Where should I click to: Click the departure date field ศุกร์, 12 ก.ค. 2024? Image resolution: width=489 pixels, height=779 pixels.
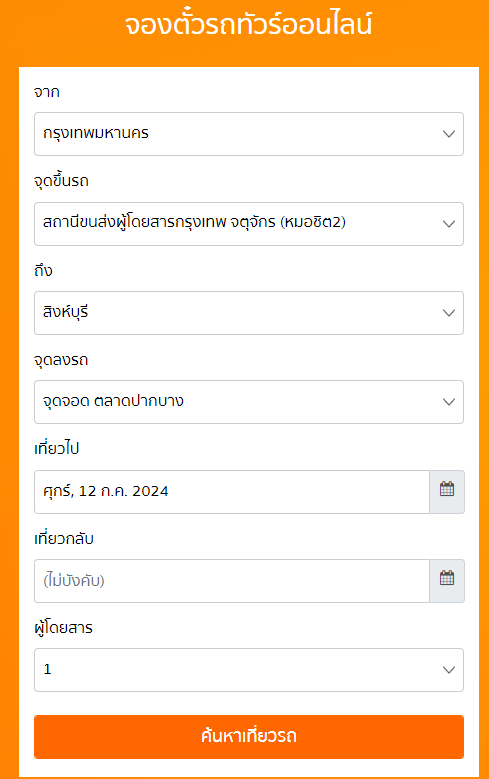click(x=232, y=491)
